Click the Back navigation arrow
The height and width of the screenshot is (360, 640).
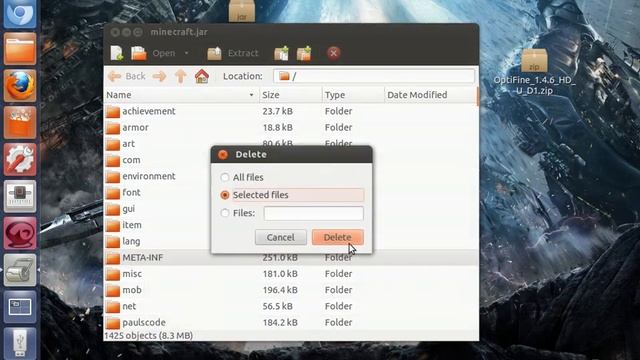click(x=127, y=76)
